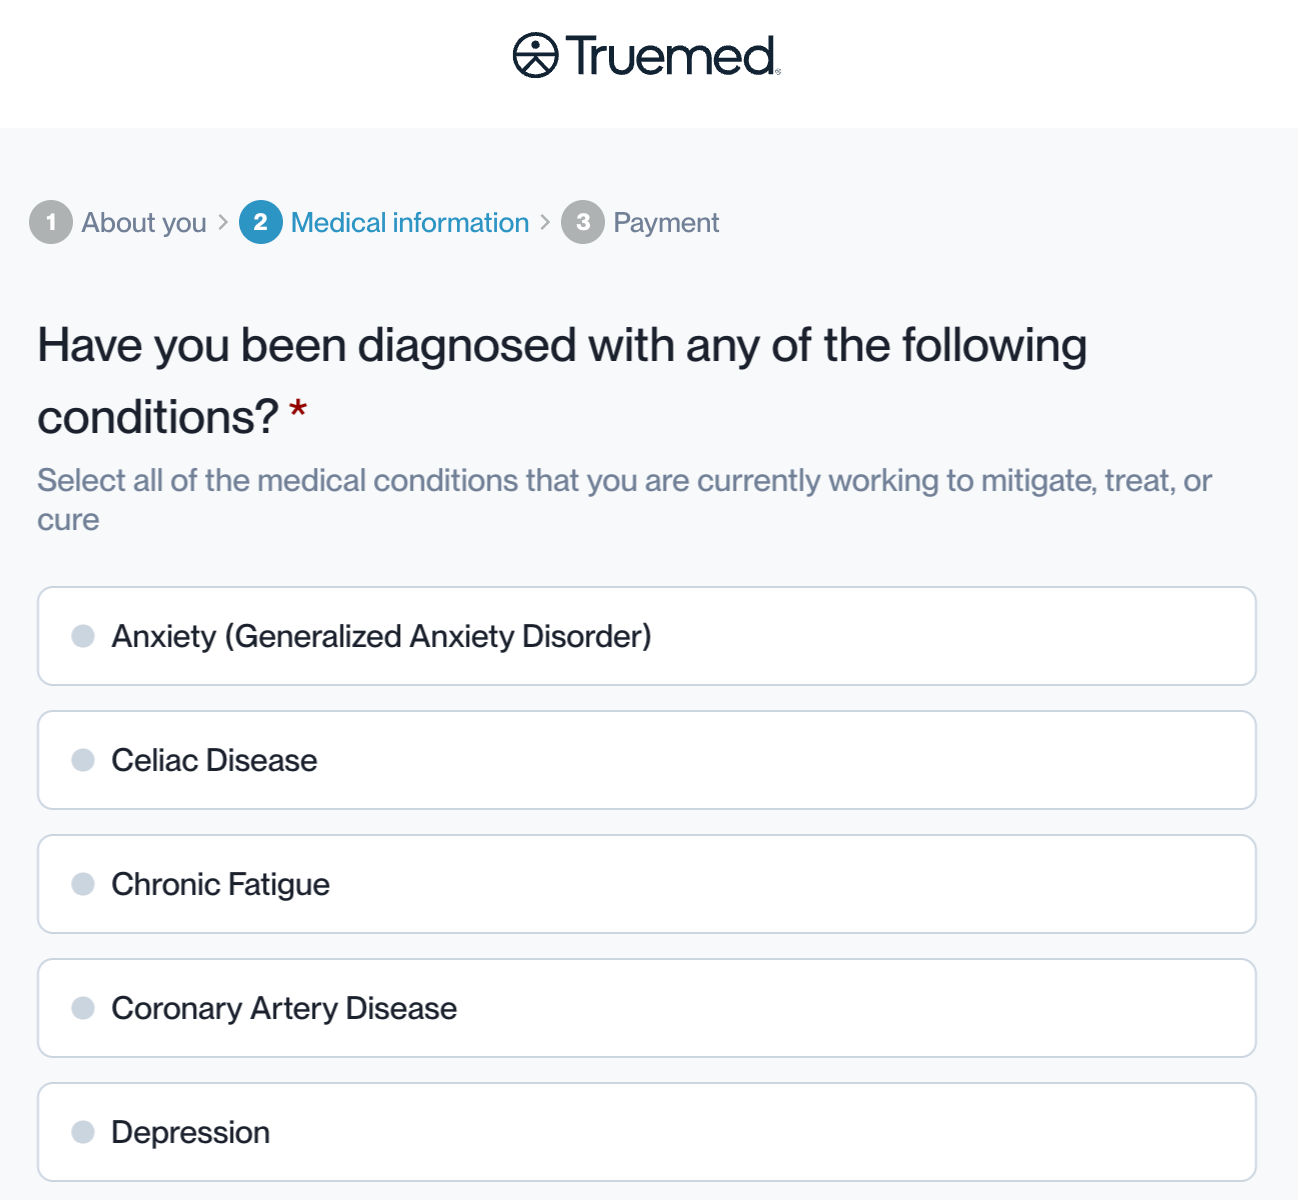Click the Truemed wordmark text
Image resolution: width=1298 pixels, height=1200 pixels.
tap(671, 56)
